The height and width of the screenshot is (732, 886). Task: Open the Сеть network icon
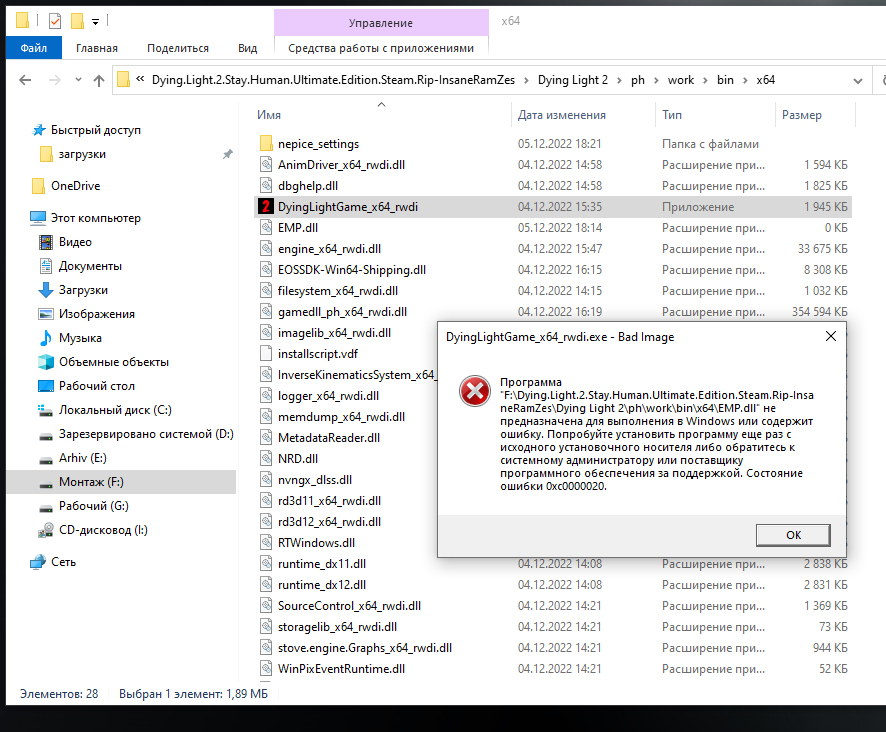38,562
